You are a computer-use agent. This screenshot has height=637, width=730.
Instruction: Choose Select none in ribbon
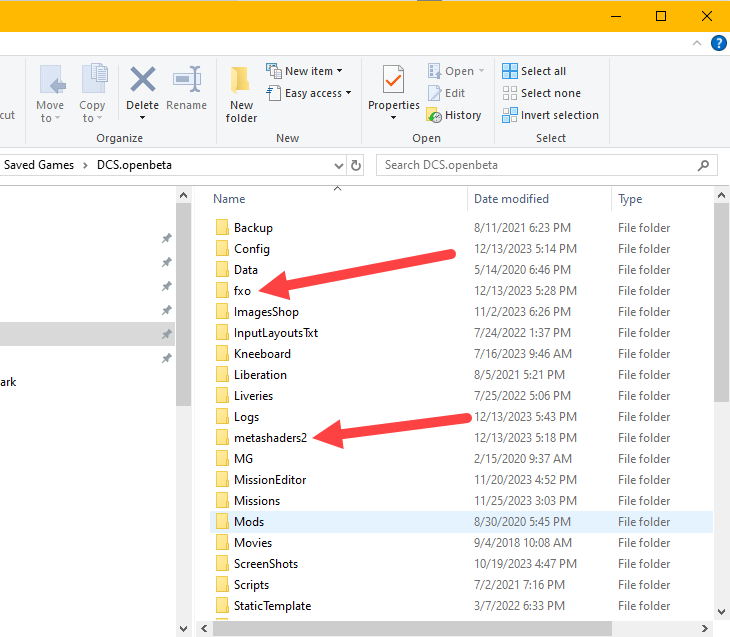[x=541, y=93]
